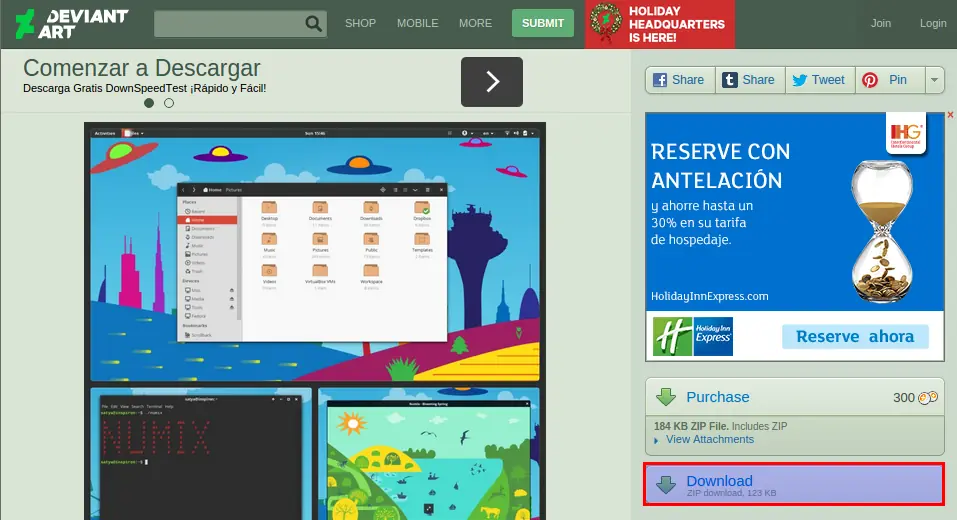Open the SHOP menu
Viewport: 957px width, 520px height.
(x=360, y=23)
